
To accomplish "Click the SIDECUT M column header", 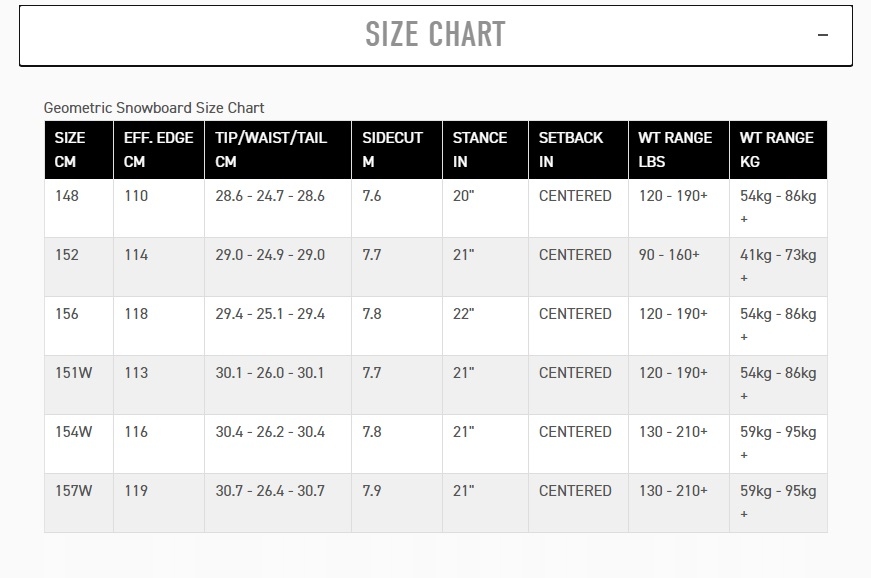I will click(x=392, y=150).
